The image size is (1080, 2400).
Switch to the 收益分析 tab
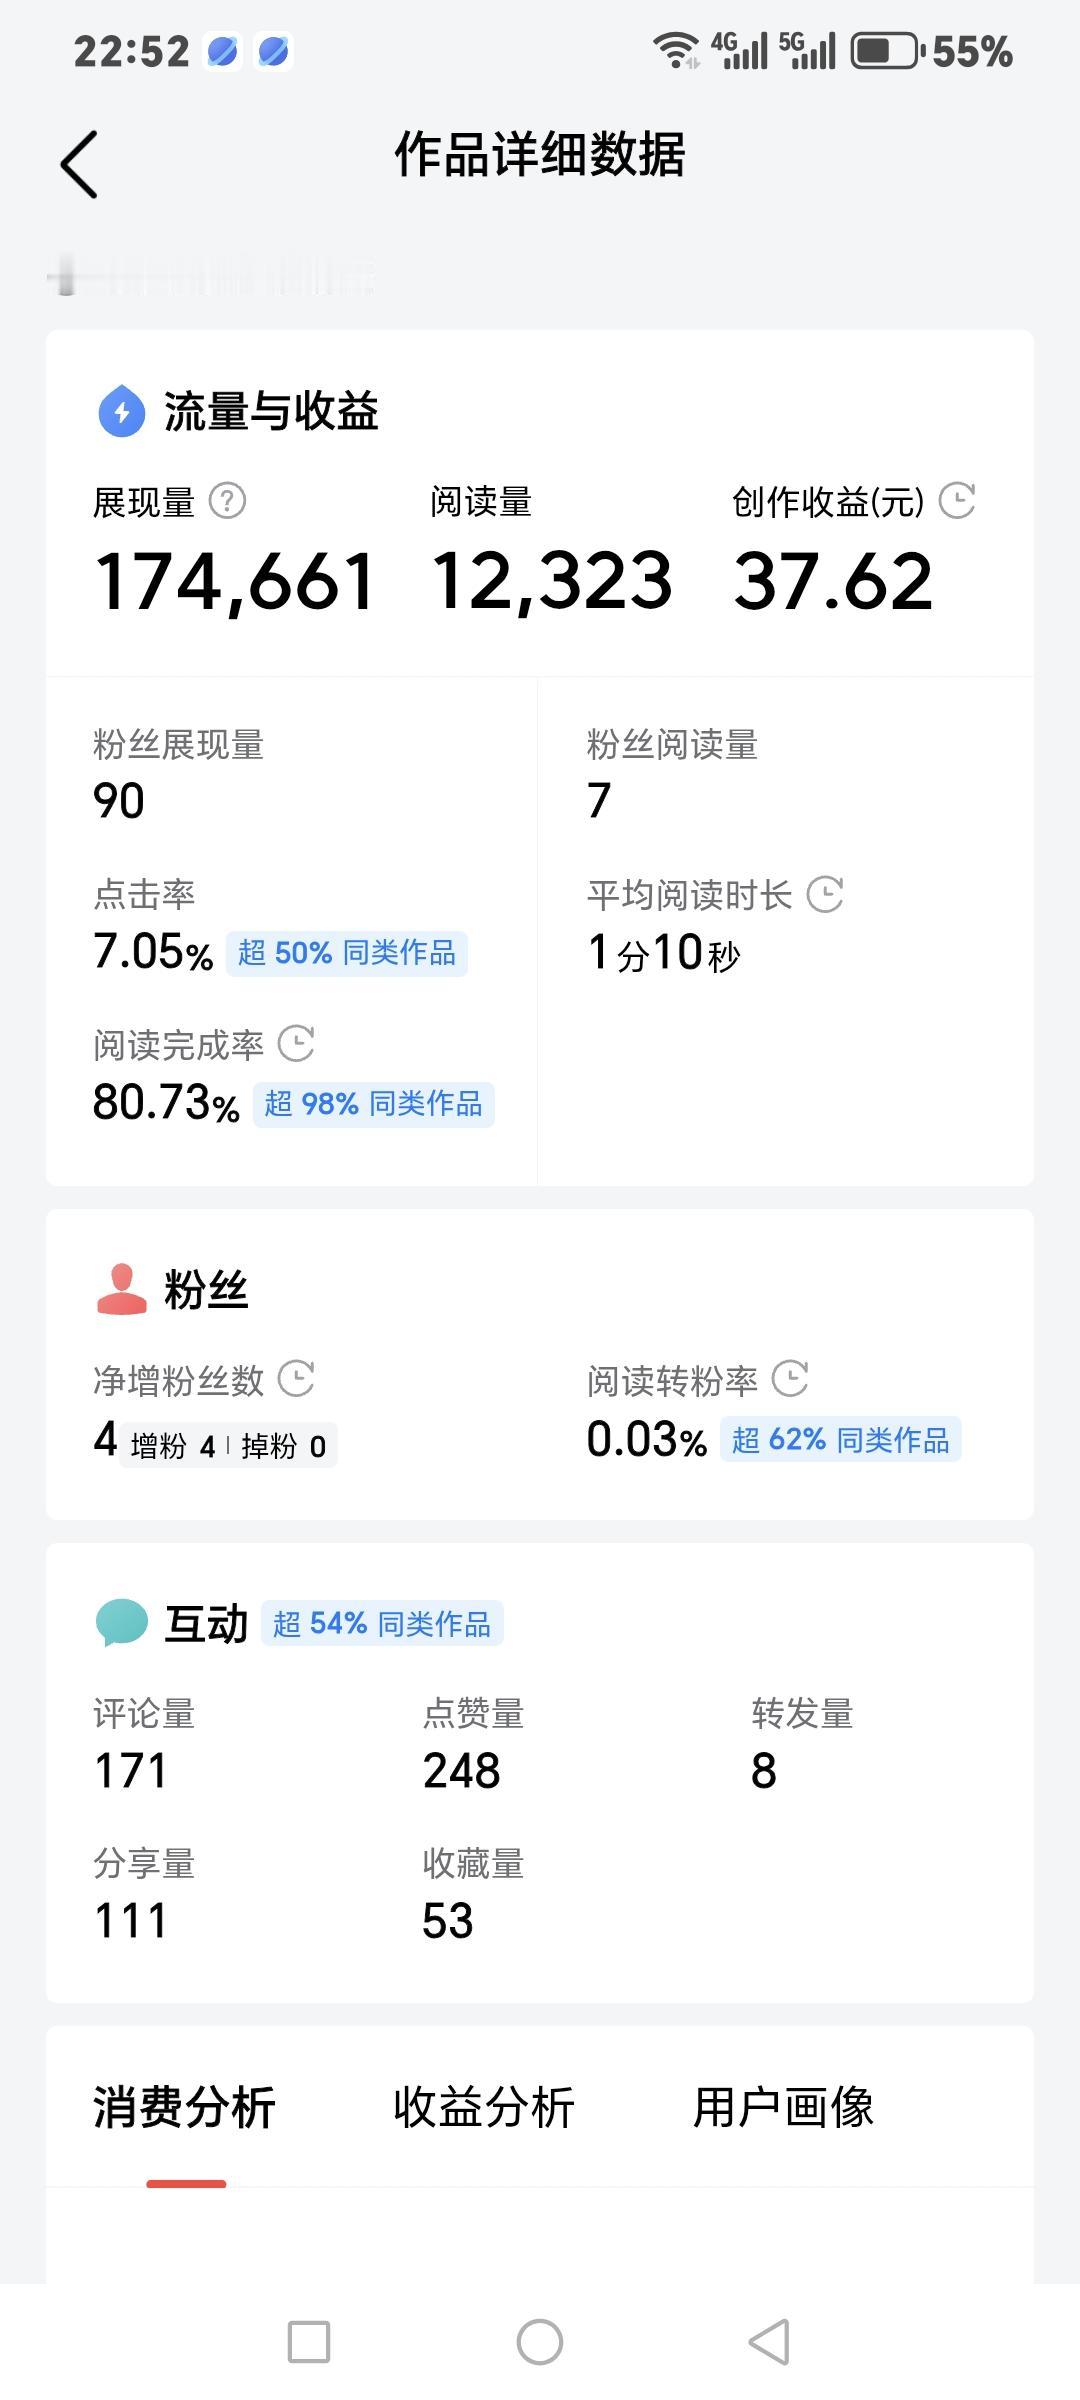[484, 2108]
